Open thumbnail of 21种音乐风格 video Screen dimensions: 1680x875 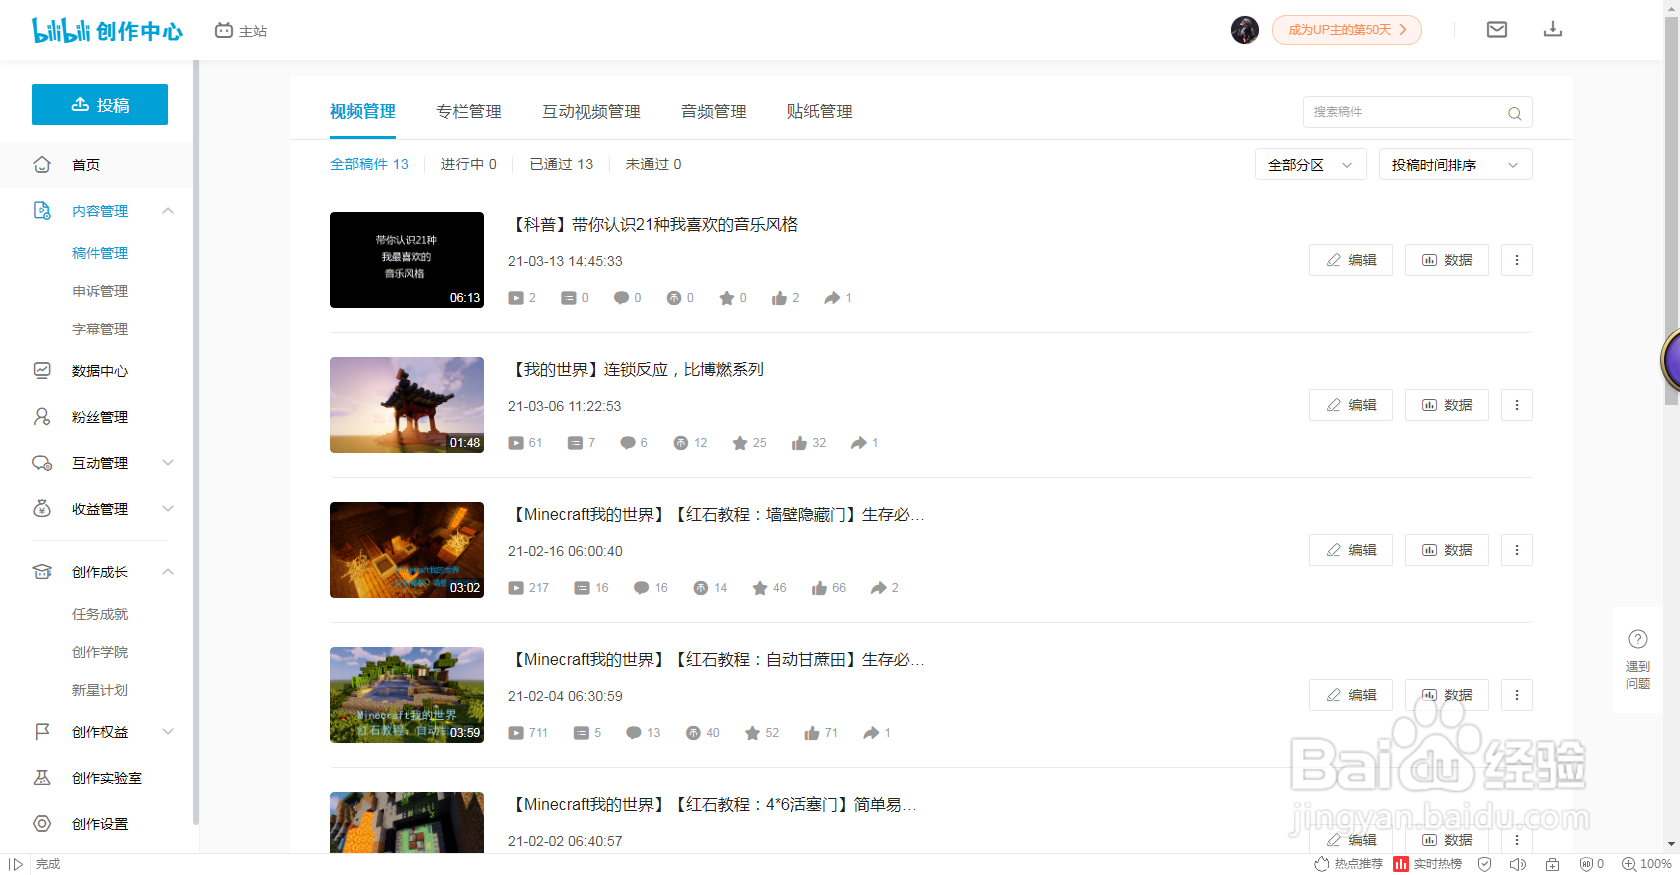tap(407, 260)
